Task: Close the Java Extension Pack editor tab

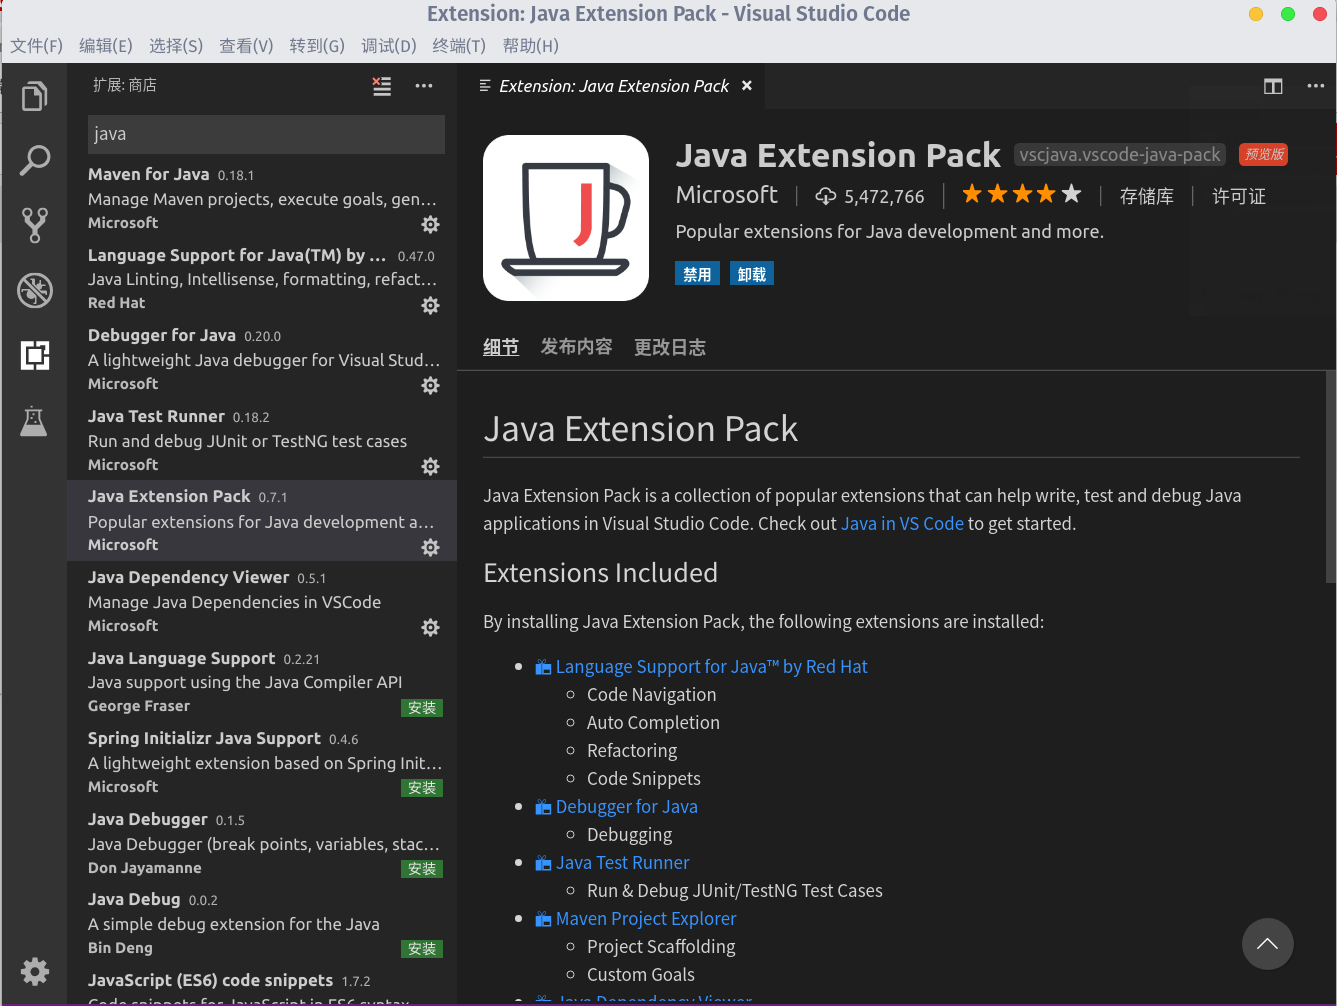Action: click(746, 86)
